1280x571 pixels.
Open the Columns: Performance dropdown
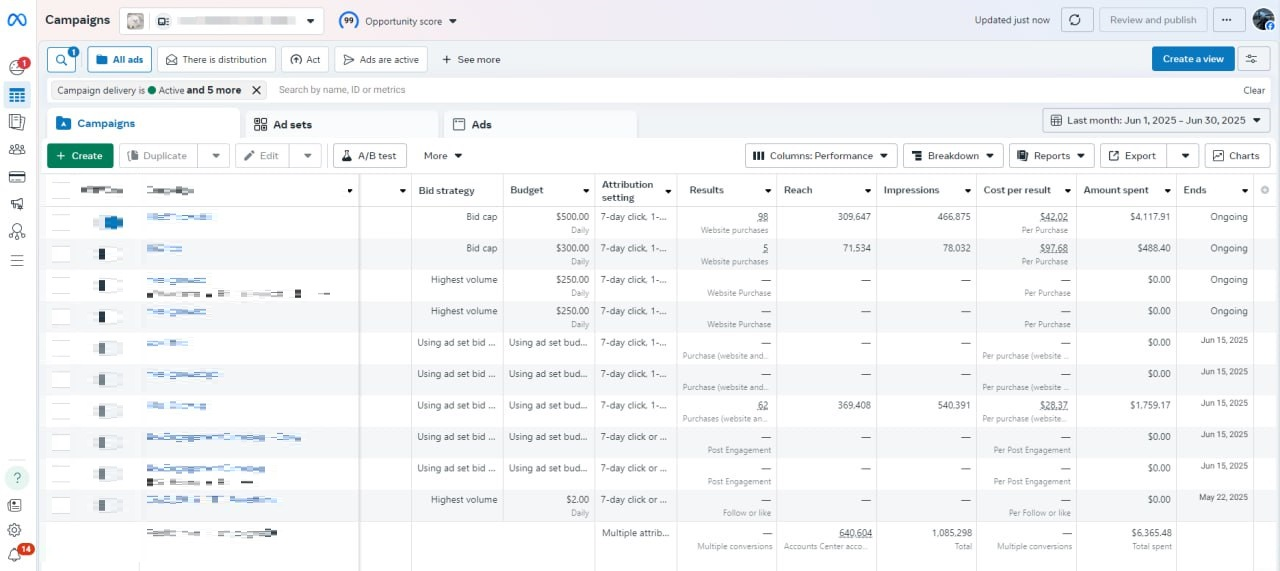point(821,156)
